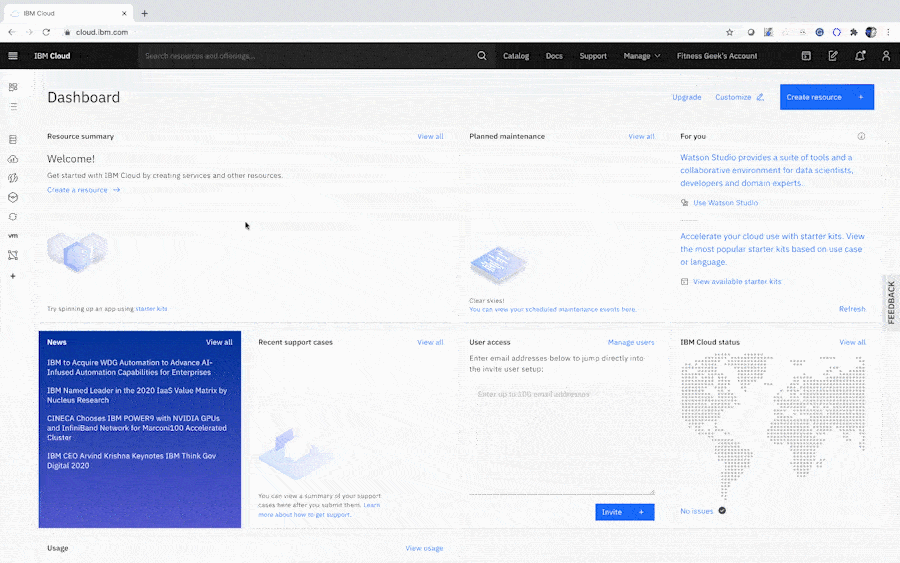Open news: CINECA Chooses IBM POWER9

tap(137, 428)
